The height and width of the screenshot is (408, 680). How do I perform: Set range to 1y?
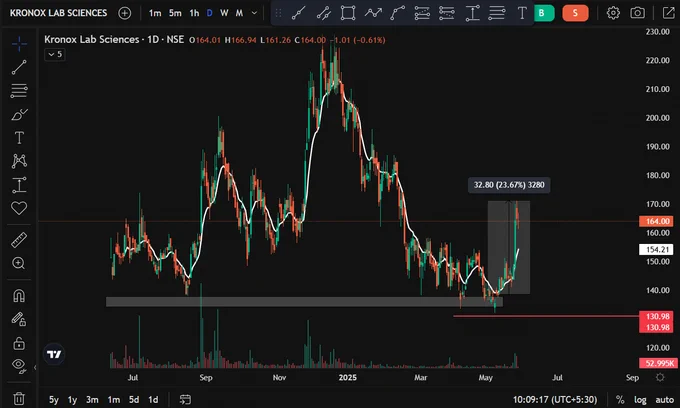72,399
